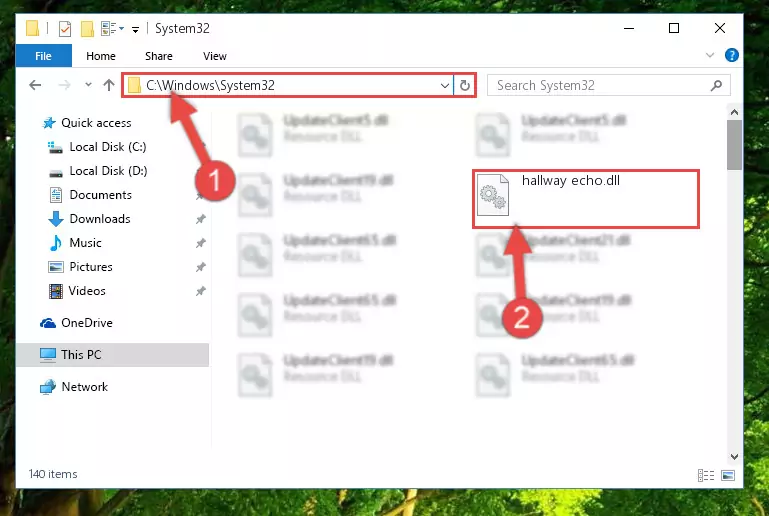This screenshot has width=769, height=516.
Task: Click the Music note icon
Action: [x=56, y=243]
